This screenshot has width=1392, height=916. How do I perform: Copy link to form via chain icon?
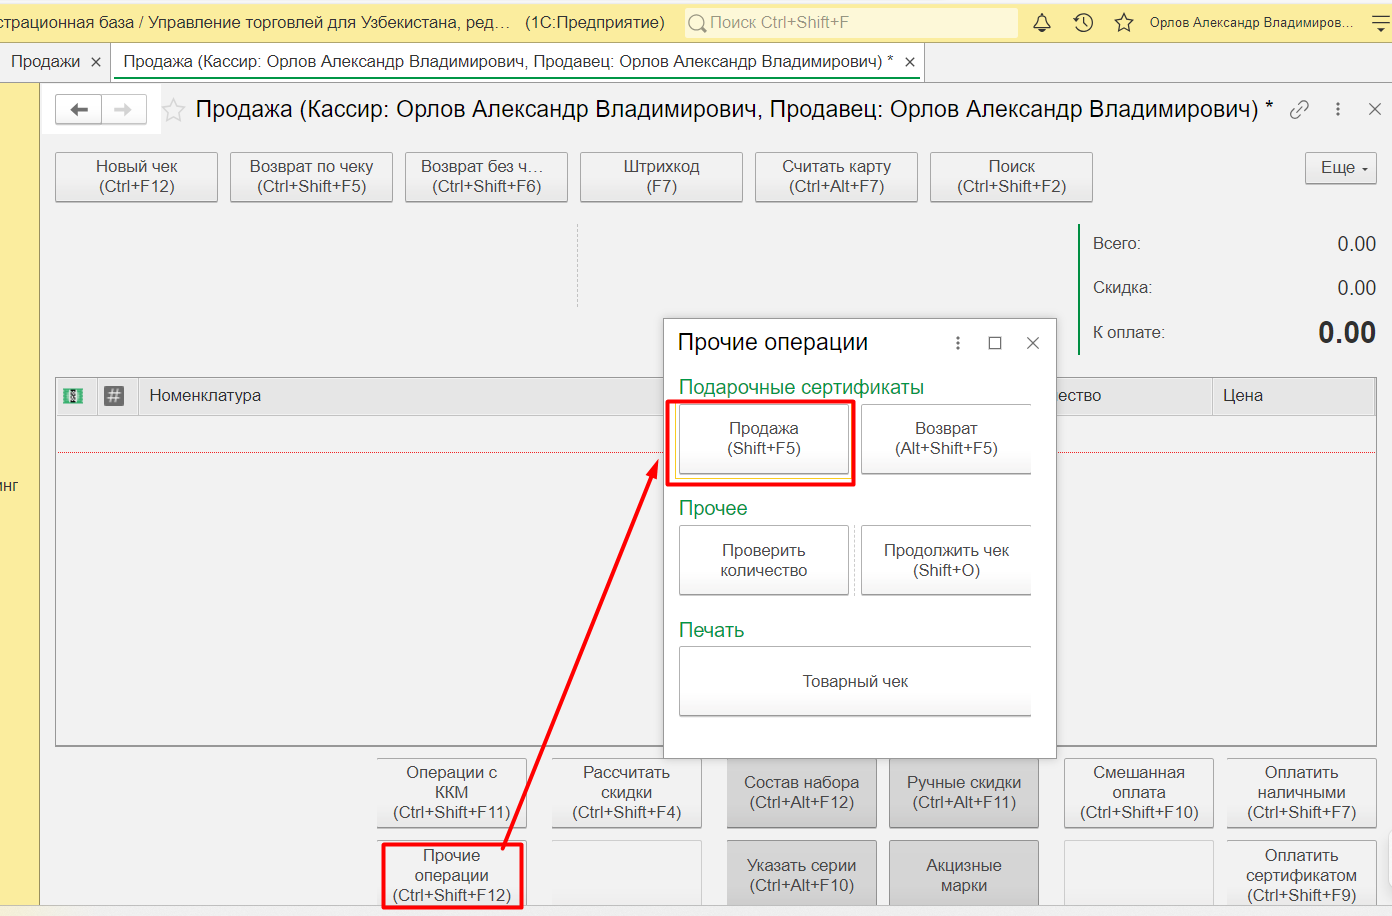pyautogui.click(x=1299, y=110)
